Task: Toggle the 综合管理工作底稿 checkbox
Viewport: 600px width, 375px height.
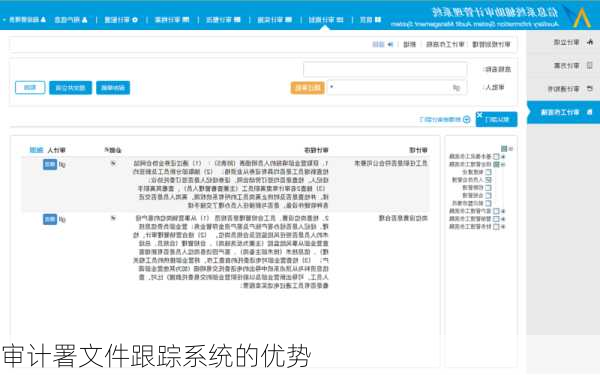Action: (496, 164)
